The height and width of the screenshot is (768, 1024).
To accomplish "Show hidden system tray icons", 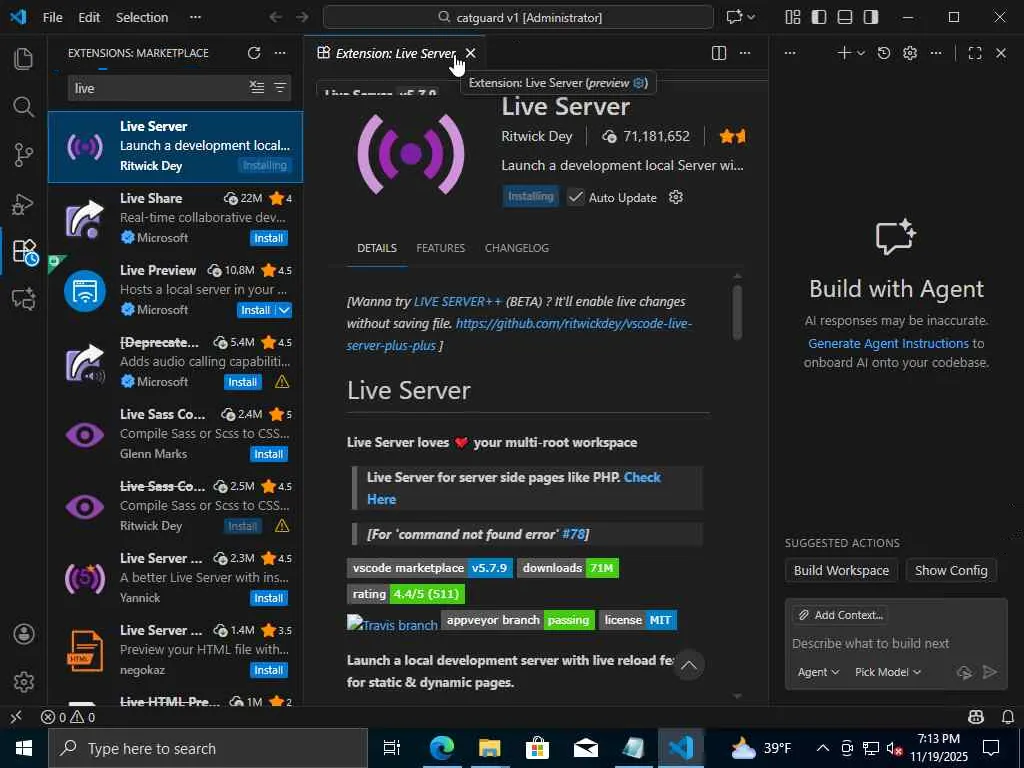I will [x=823, y=748].
